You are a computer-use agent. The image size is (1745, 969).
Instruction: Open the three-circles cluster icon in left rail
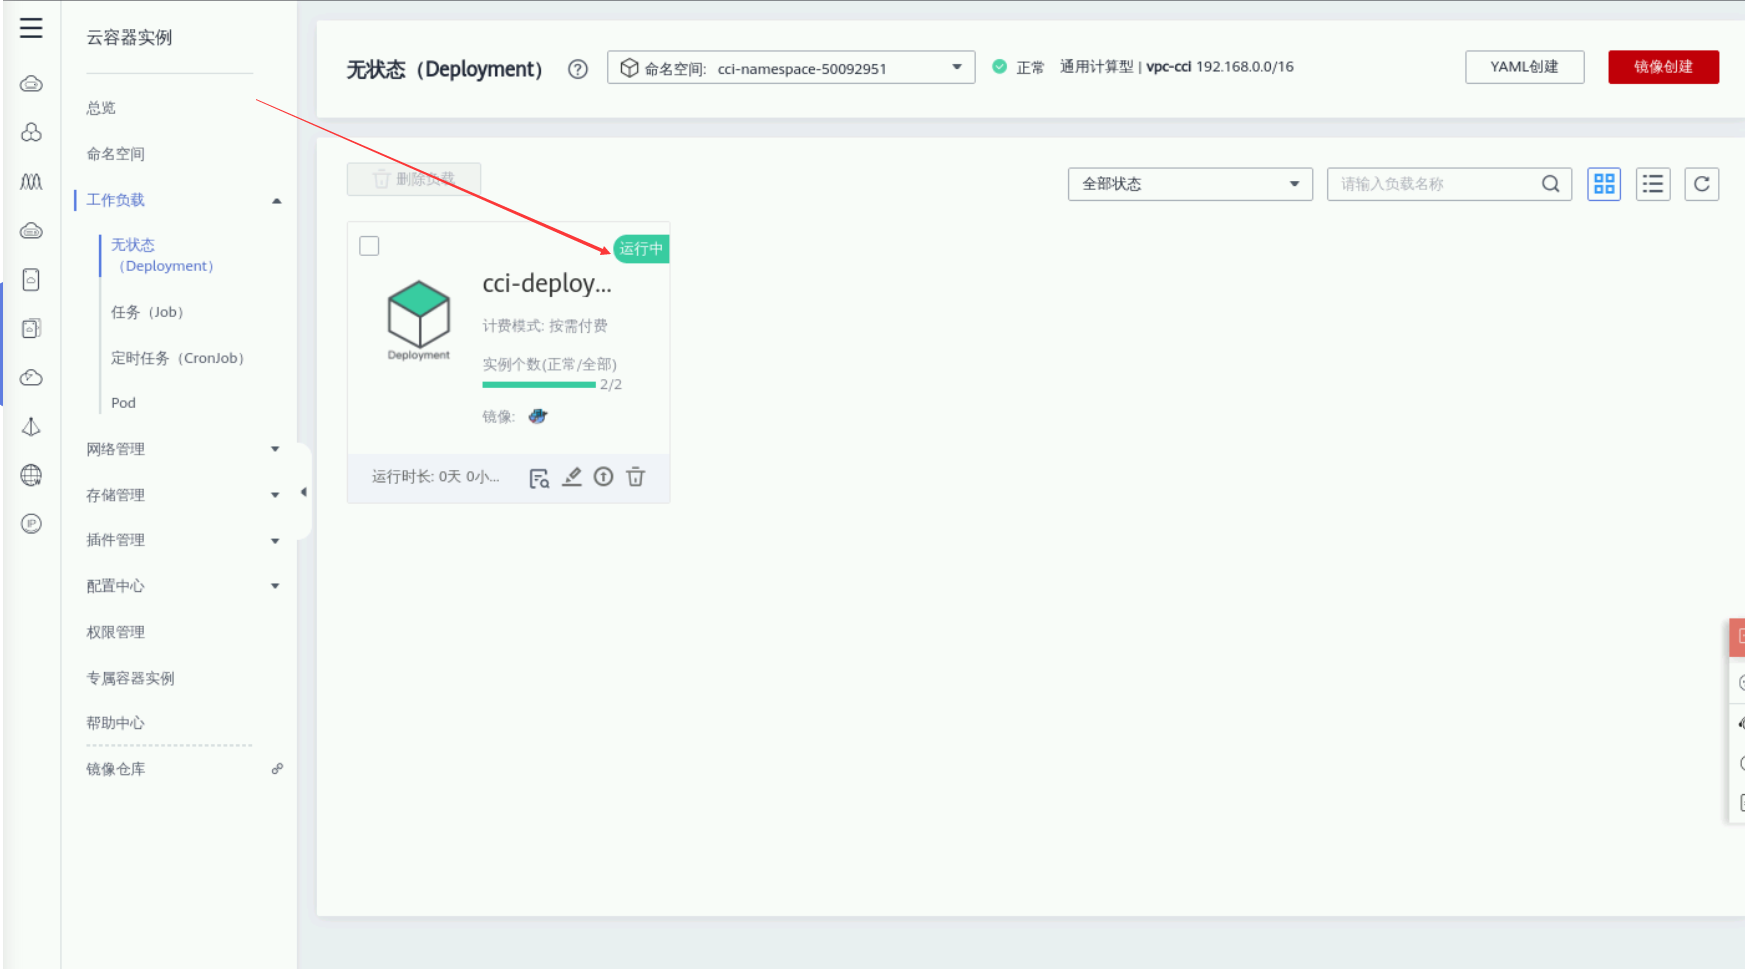pos(31,132)
